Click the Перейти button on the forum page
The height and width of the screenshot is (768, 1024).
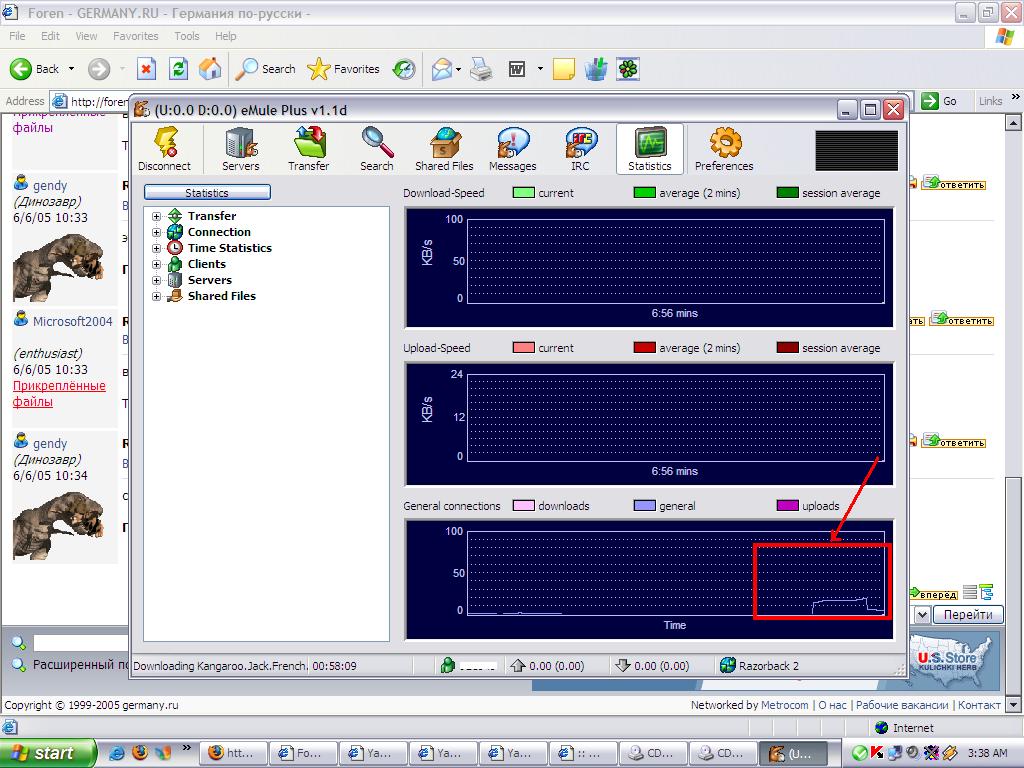pos(968,615)
